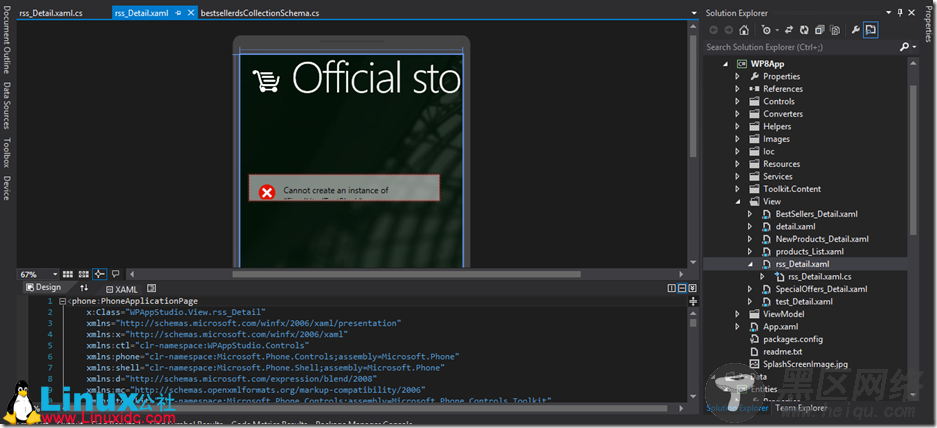This screenshot has width=937, height=428.
Task: Pin the rss_Detail.xaml tab
Action: pos(179,13)
